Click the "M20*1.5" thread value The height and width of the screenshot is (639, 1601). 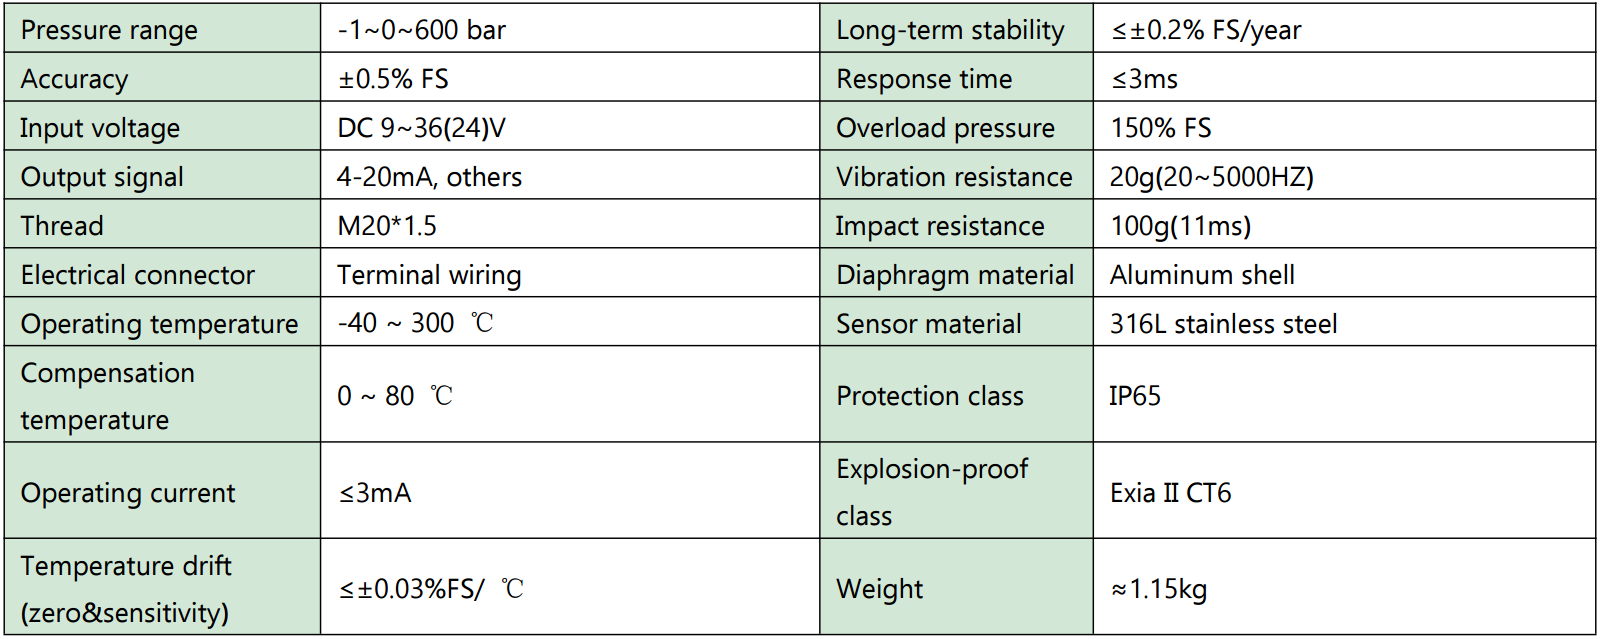387,226
